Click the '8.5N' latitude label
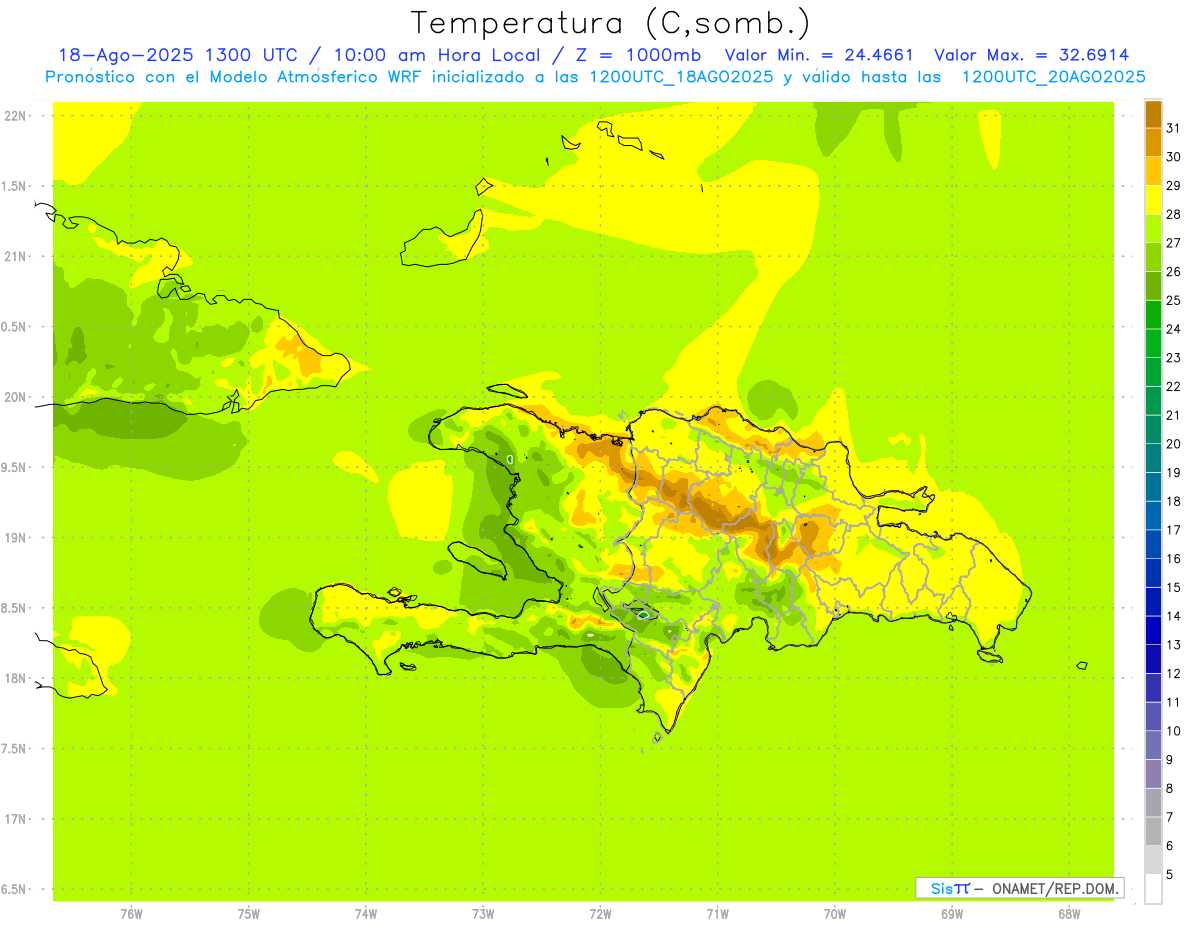The height and width of the screenshot is (927, 1200). [15, 608]
